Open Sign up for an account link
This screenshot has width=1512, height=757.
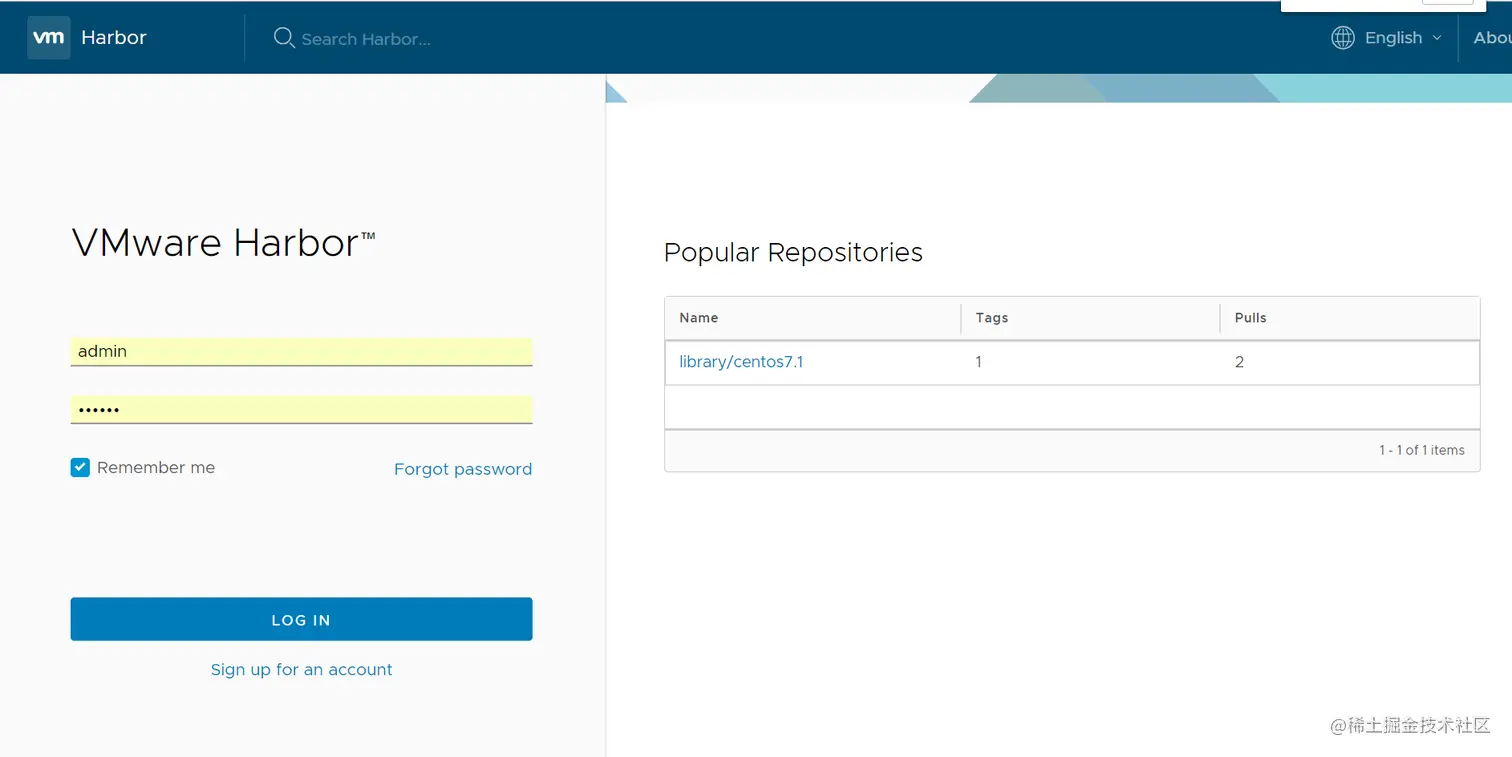coord(301,670)
